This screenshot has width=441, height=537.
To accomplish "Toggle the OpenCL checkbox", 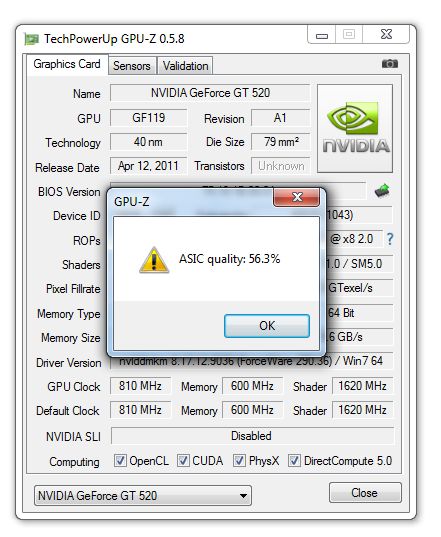I will click(x=120, y=461).
